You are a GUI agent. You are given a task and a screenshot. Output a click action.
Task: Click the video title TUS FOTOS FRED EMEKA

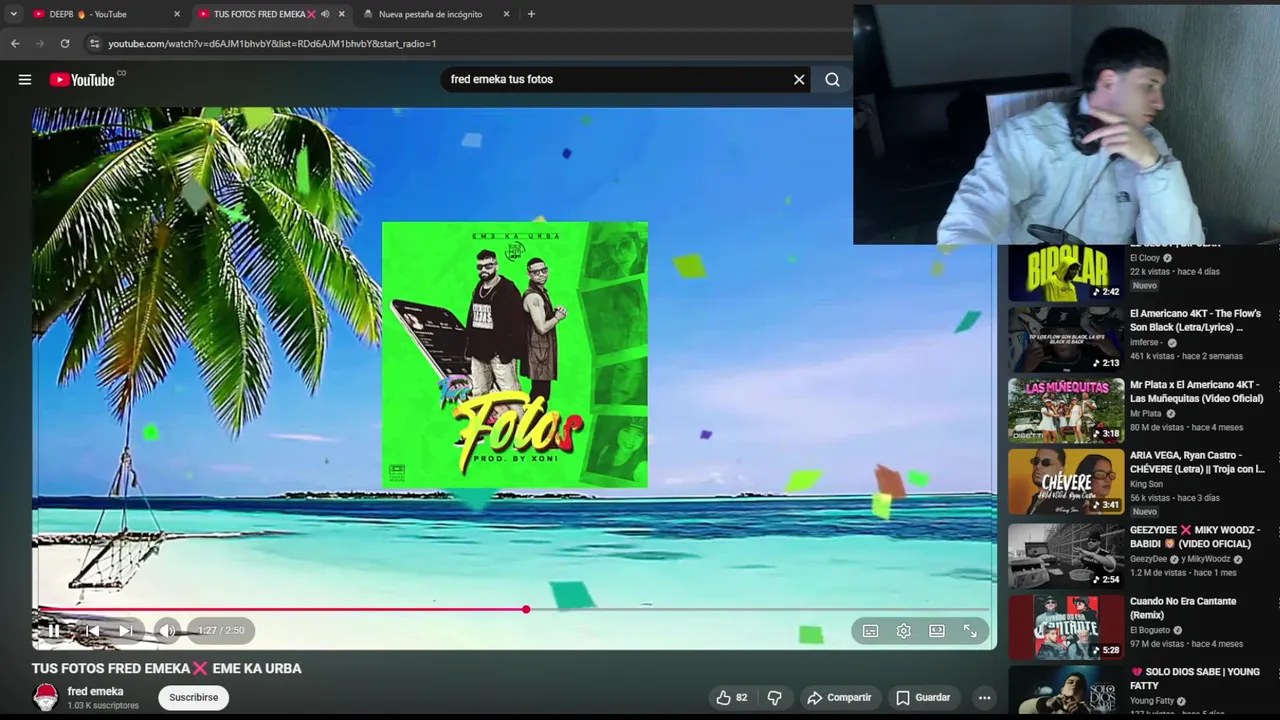[x=167, y=668]
